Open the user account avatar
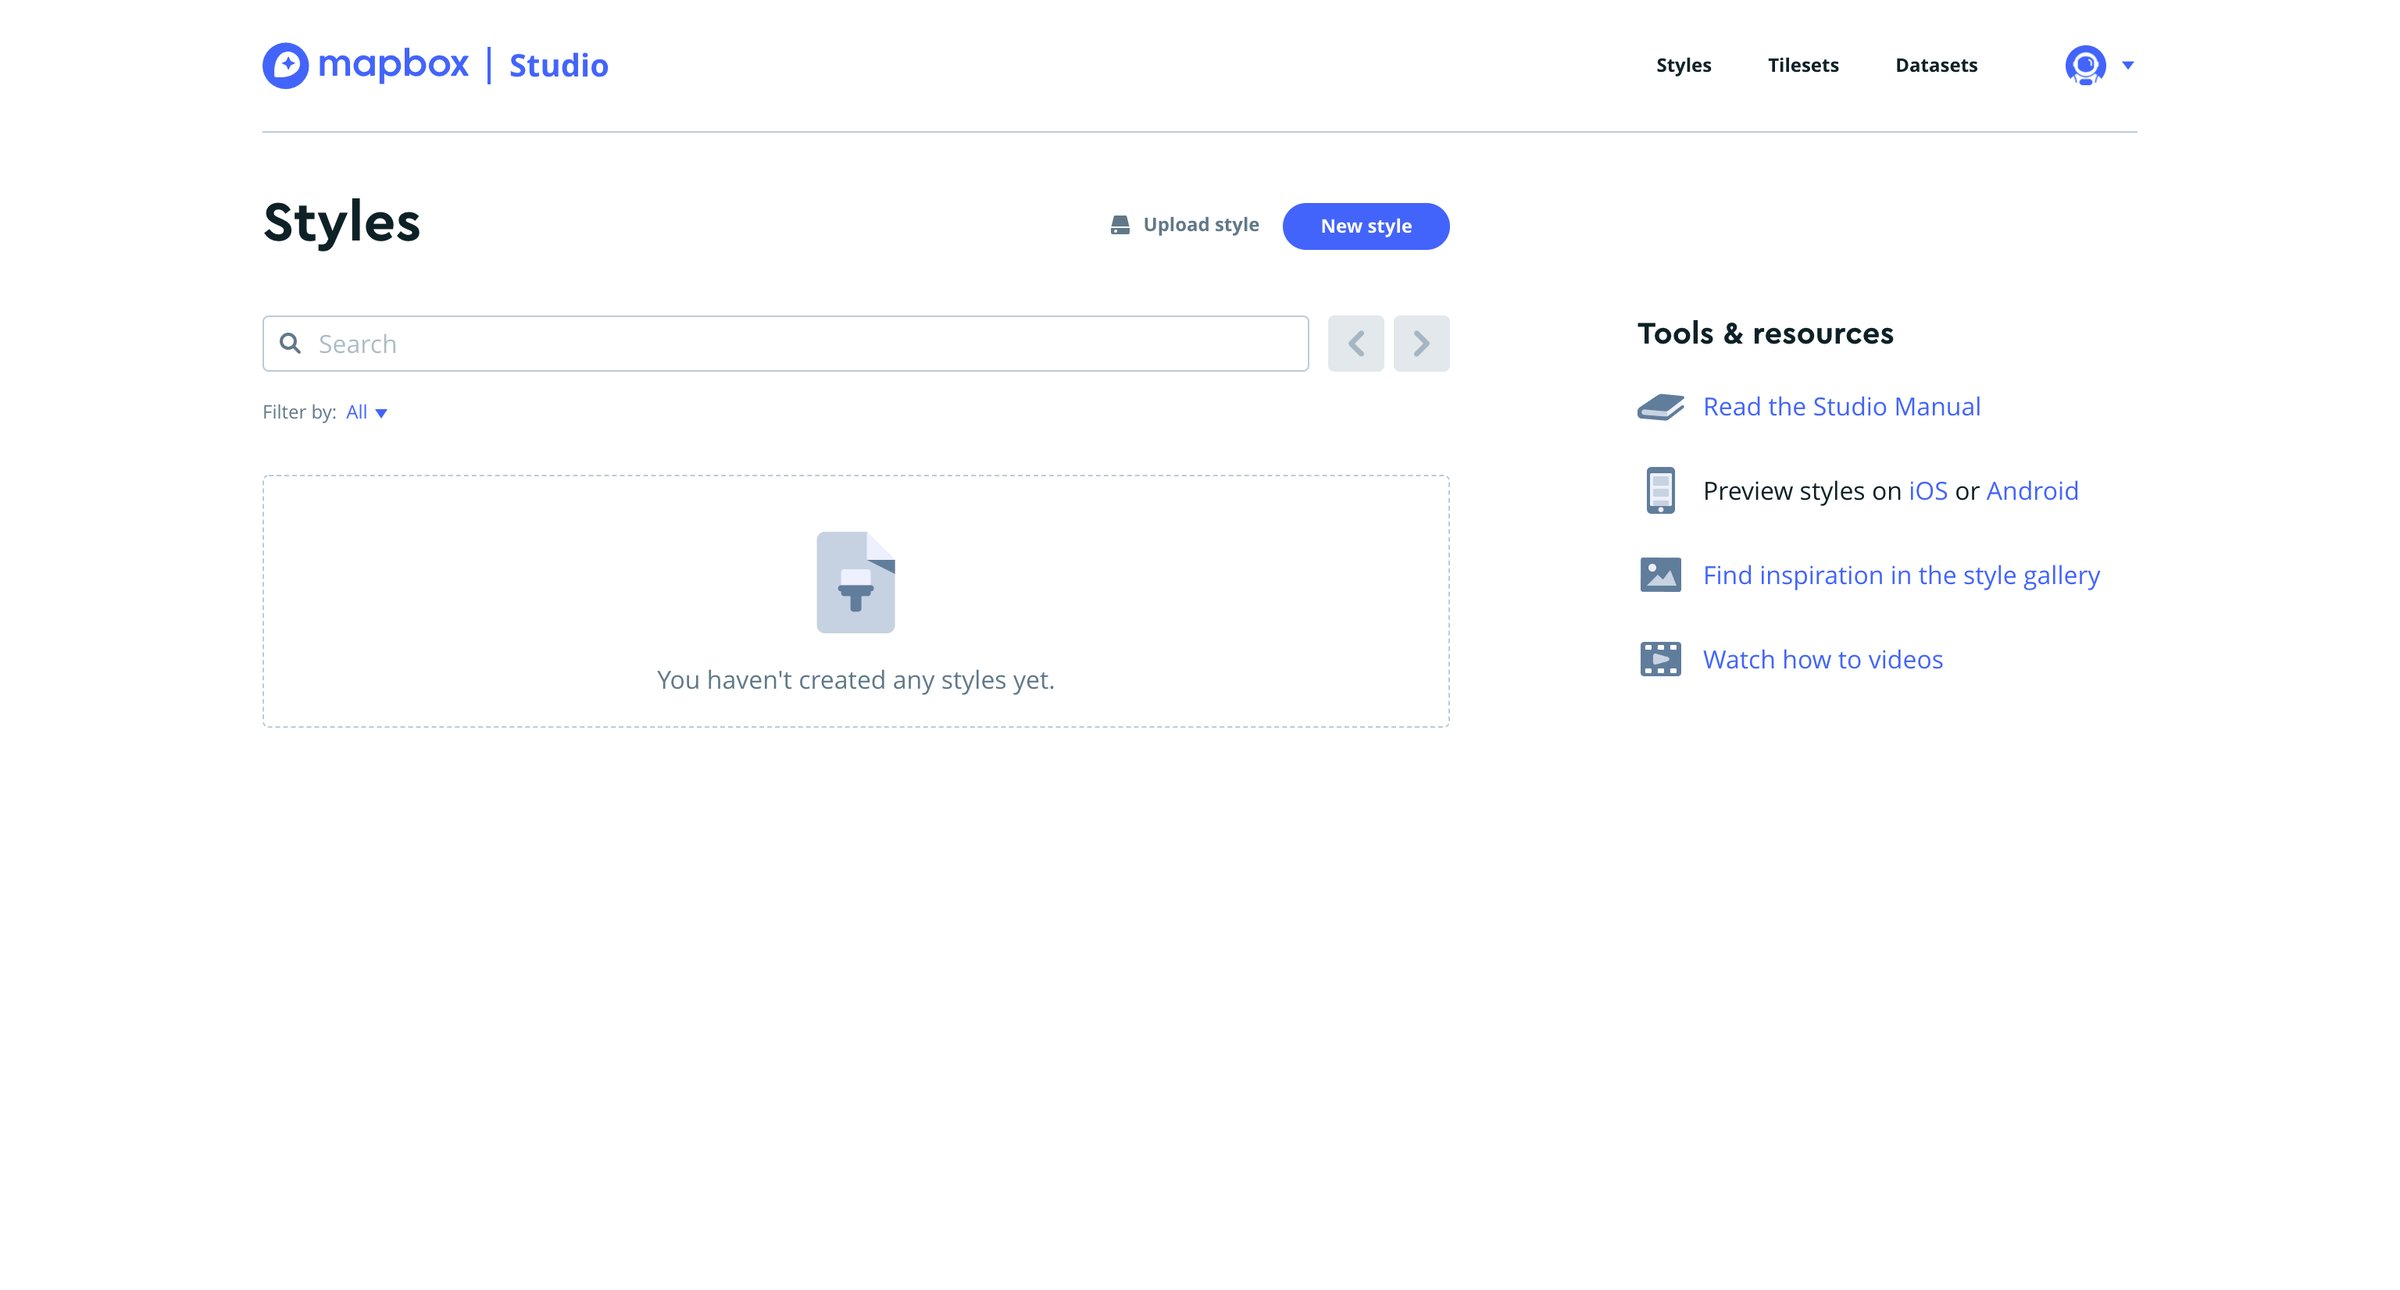 tap(2085, 65)
